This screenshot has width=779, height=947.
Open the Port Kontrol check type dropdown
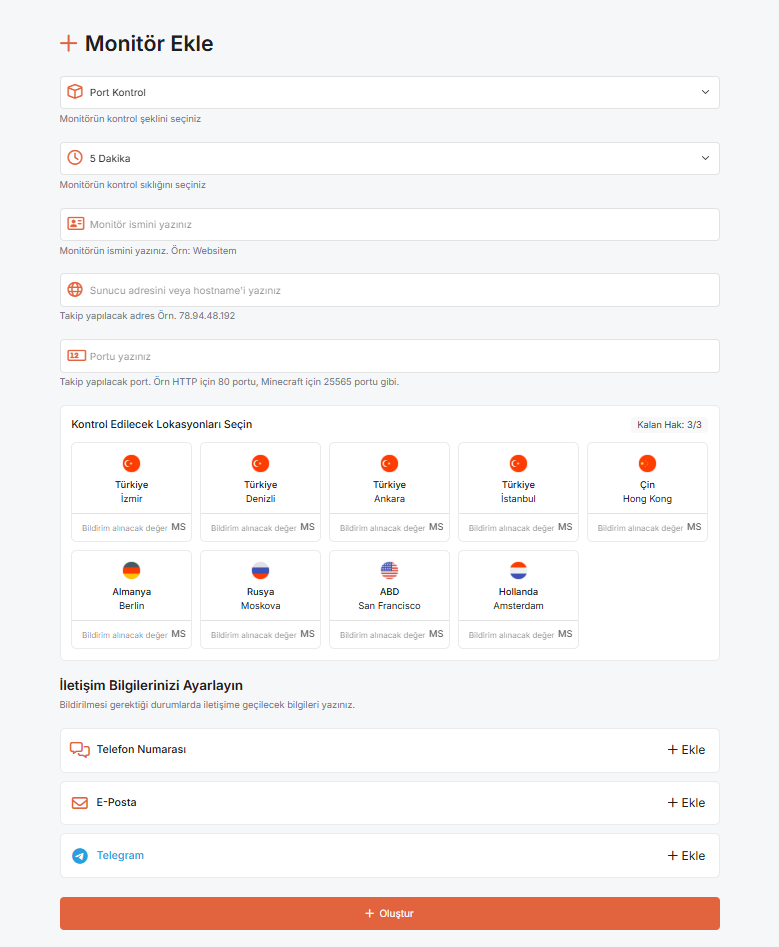(390, 92)
